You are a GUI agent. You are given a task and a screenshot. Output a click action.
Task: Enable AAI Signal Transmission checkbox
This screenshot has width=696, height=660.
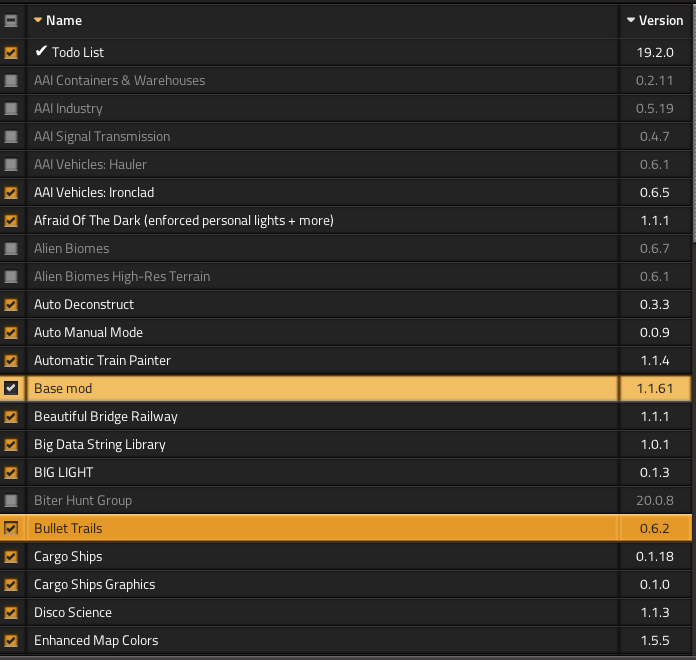coord(11,136)
